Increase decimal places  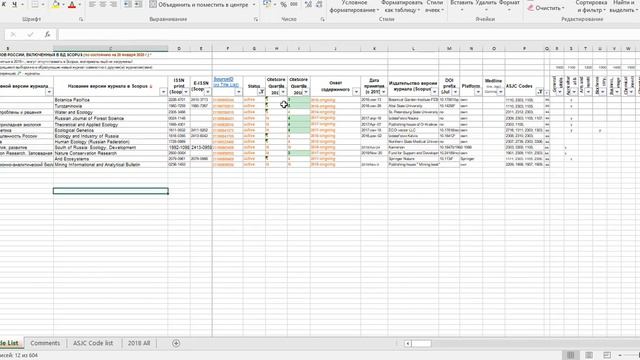pyautogui.click(x=308, y=4)
